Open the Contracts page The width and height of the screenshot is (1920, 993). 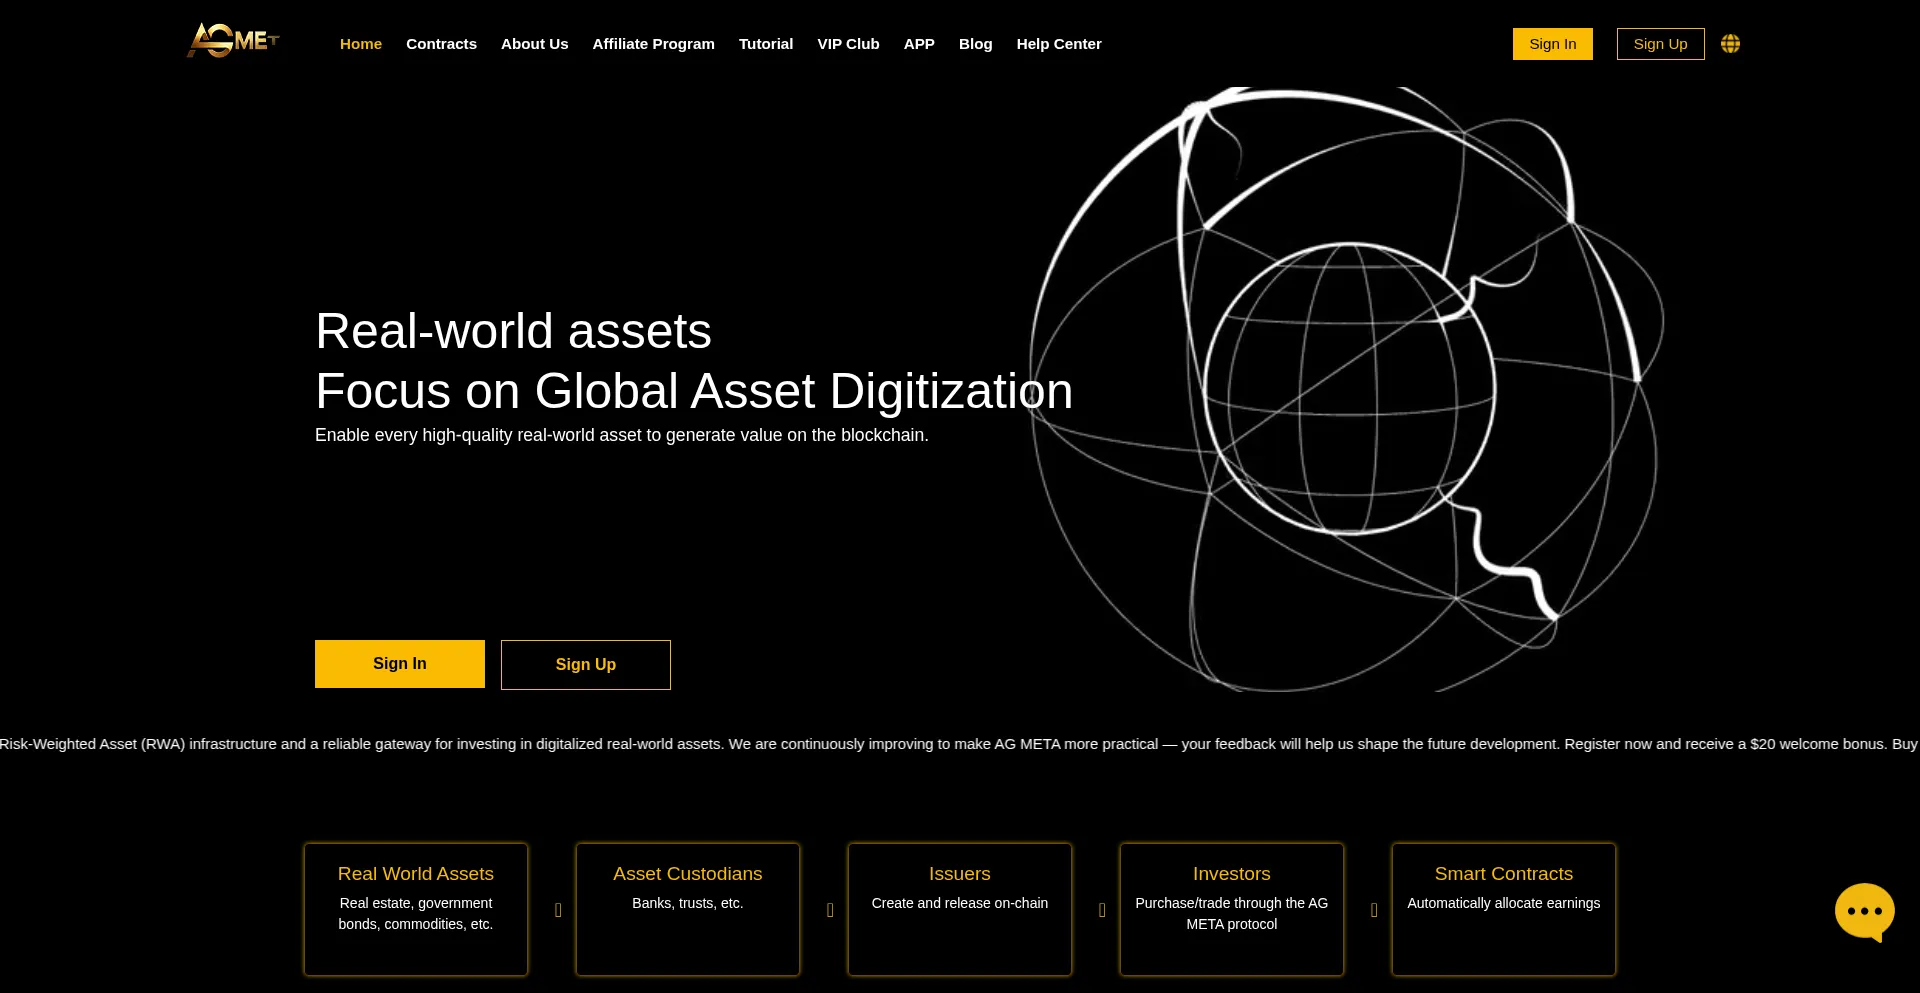coord(441,44)
